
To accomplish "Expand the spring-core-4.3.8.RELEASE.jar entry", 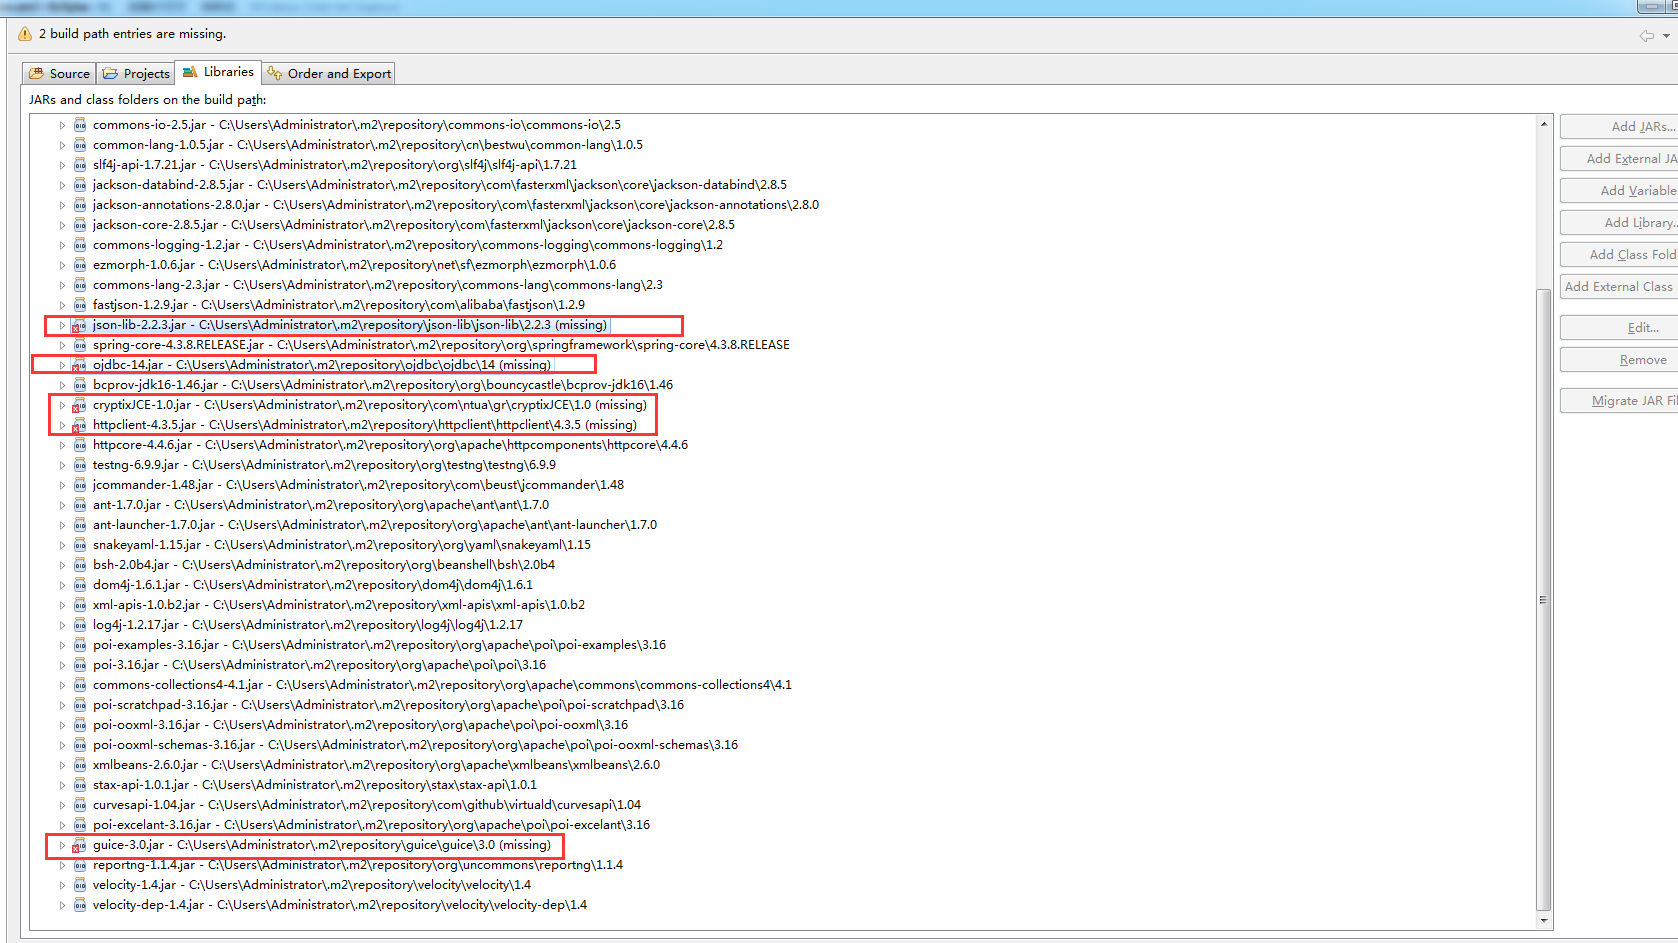I will click(x=62, y=345).
